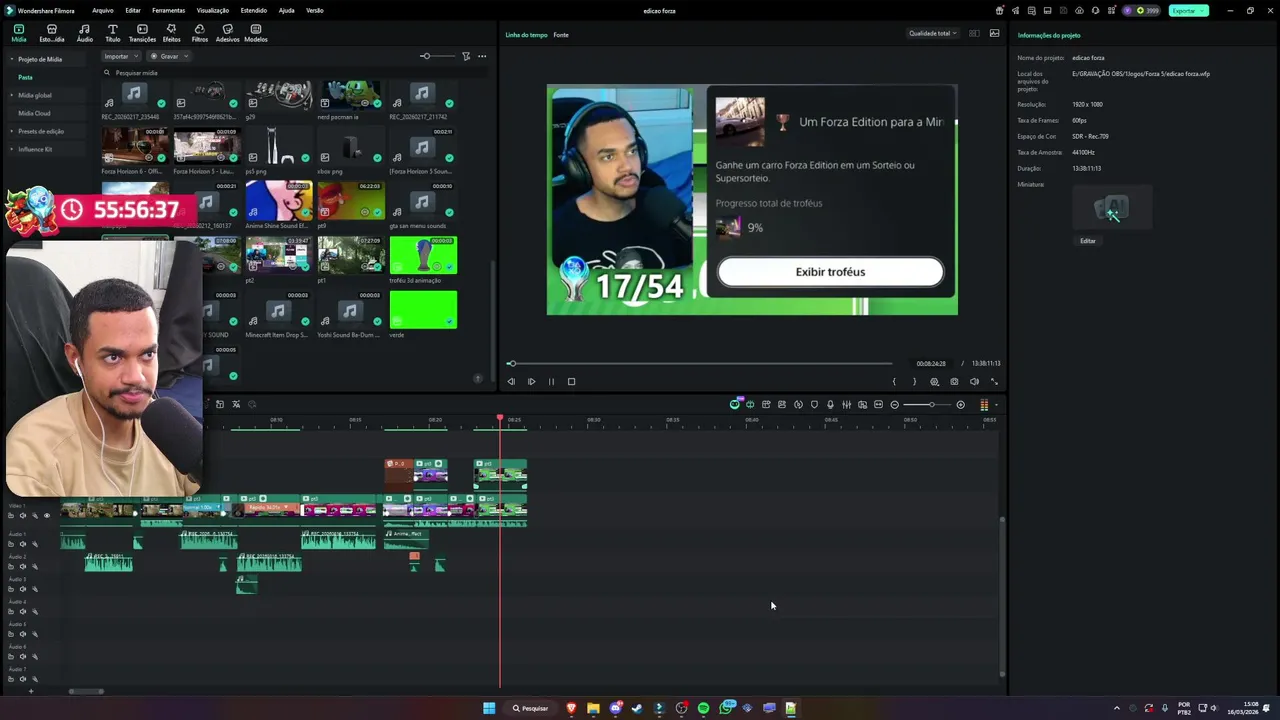Viewport: 1280px width, 720px height.
Task: Adjust the media thumbnail size slider
Action: (436, 56)
